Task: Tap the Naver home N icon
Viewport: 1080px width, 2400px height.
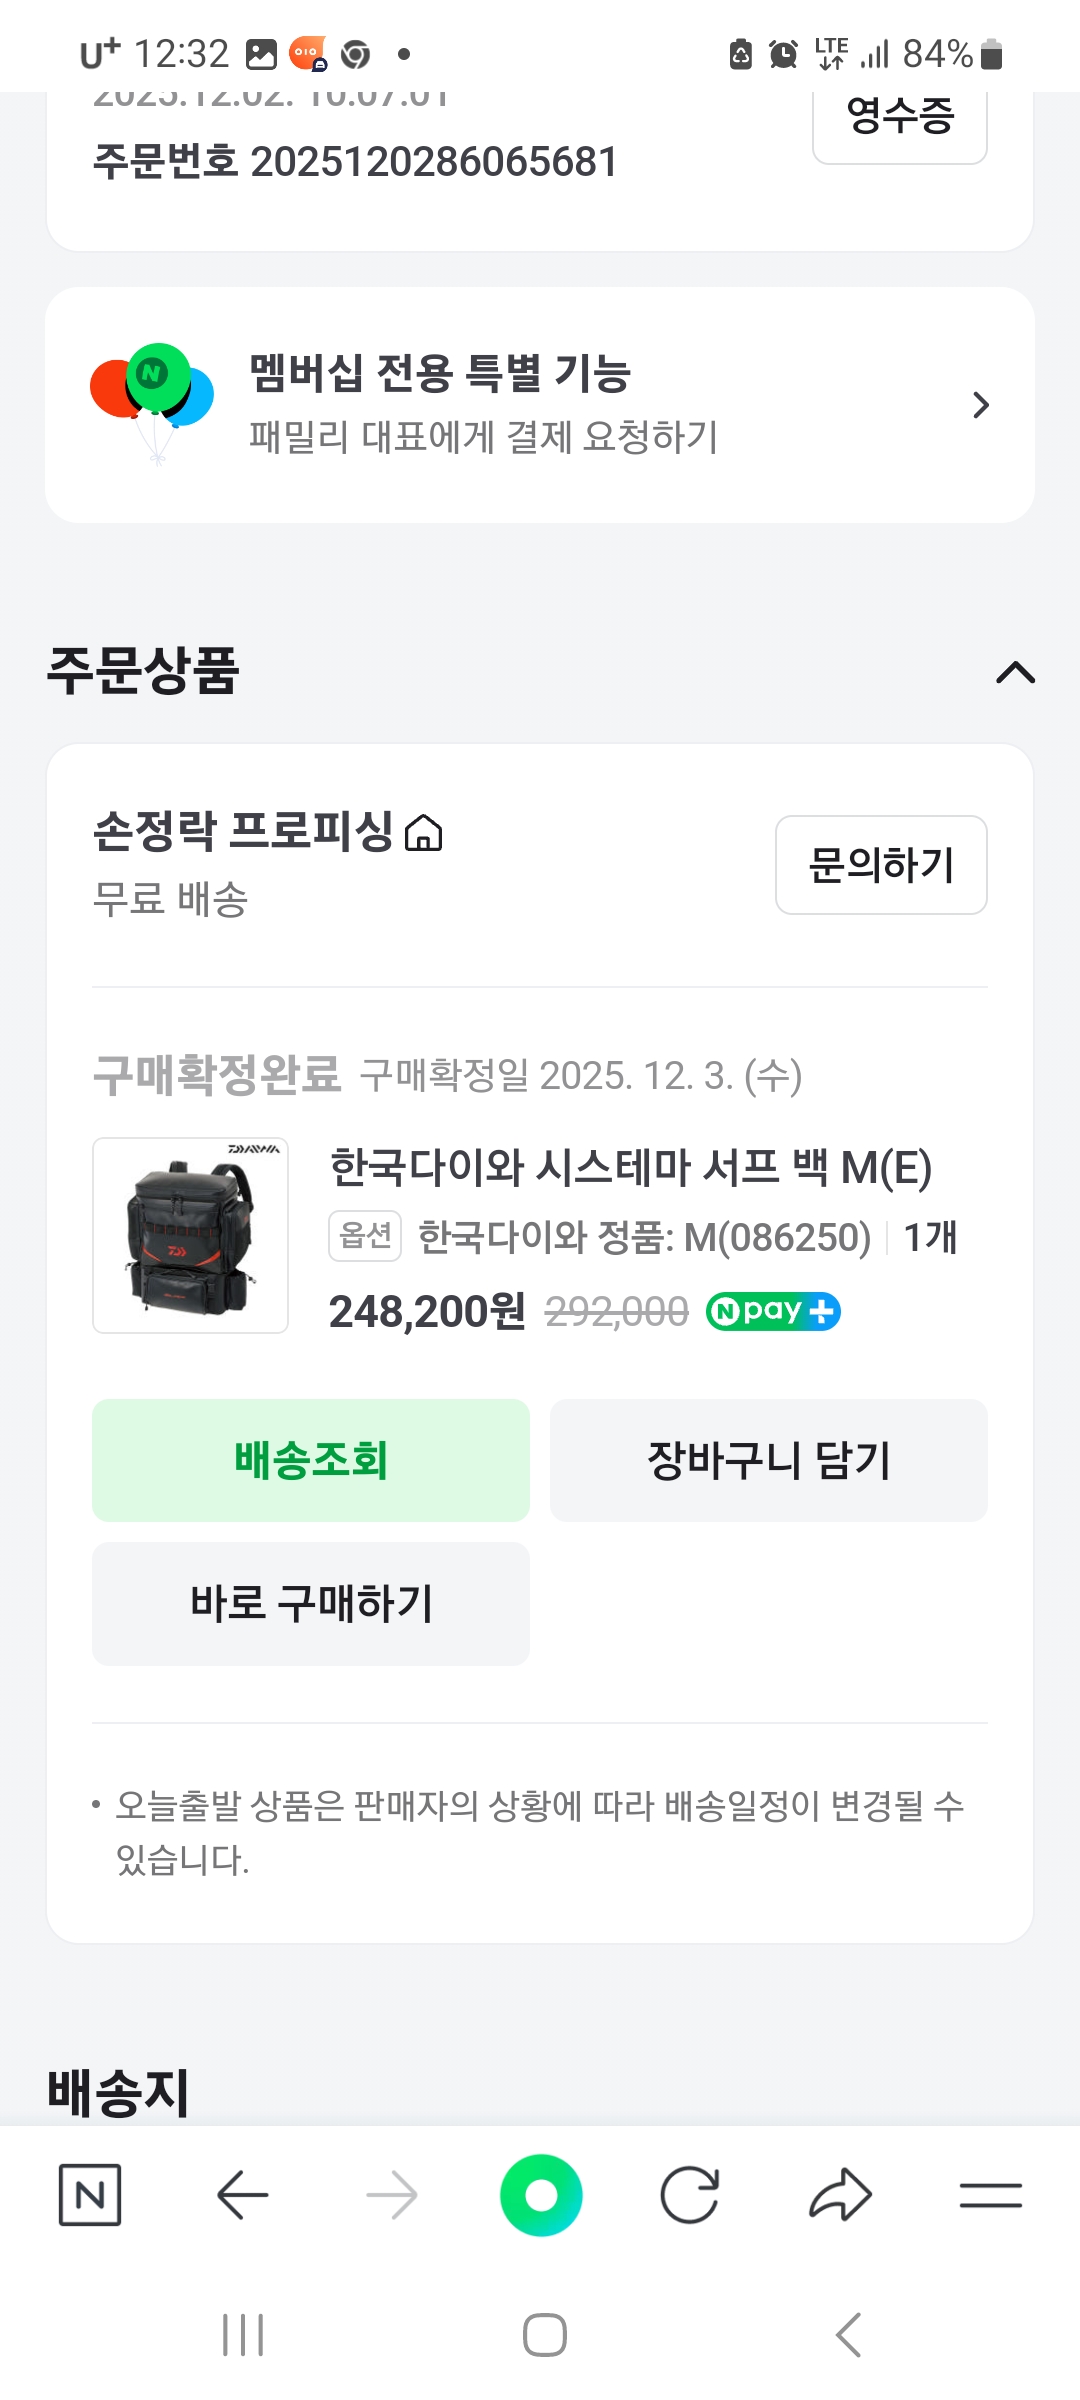Action: [90, 2195]
